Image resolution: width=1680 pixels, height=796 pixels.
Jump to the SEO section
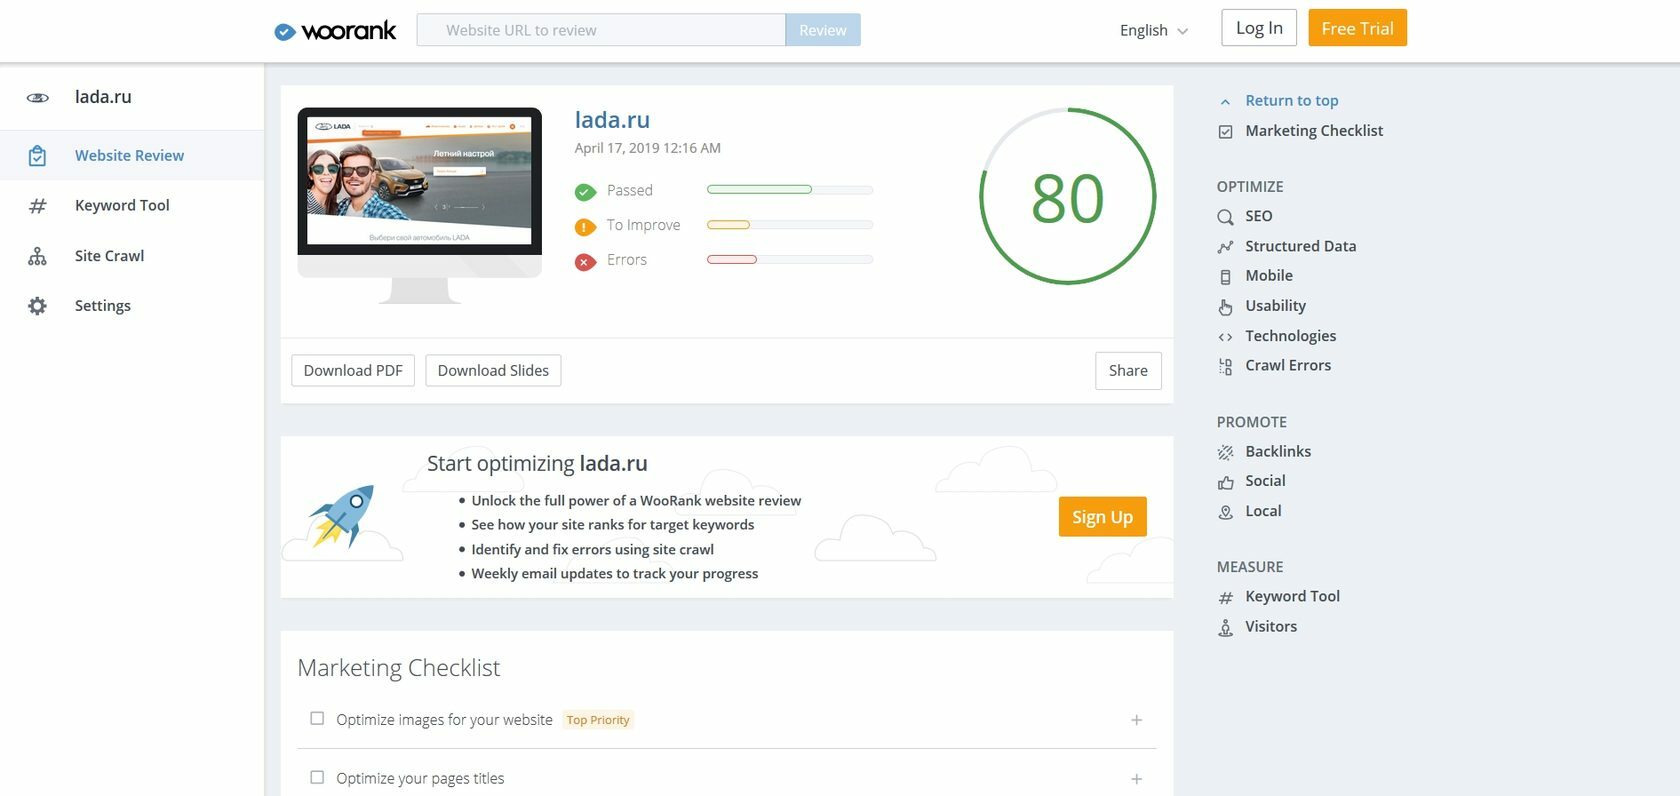tap(1258, 216)
